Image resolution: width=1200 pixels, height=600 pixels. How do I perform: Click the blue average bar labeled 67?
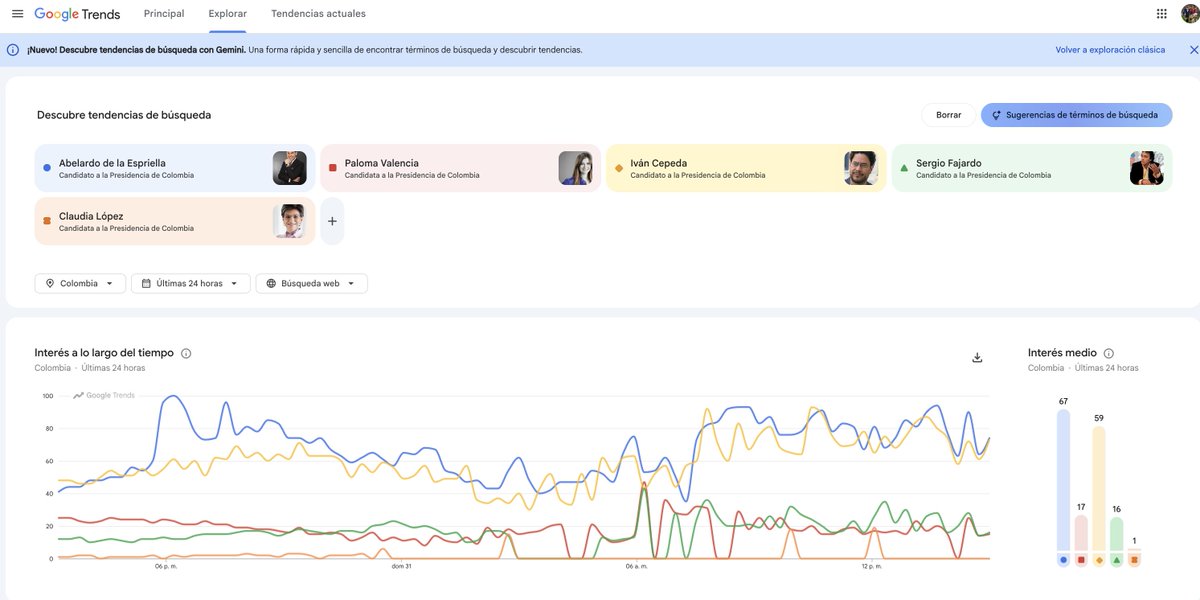(x=1063, y=480)
